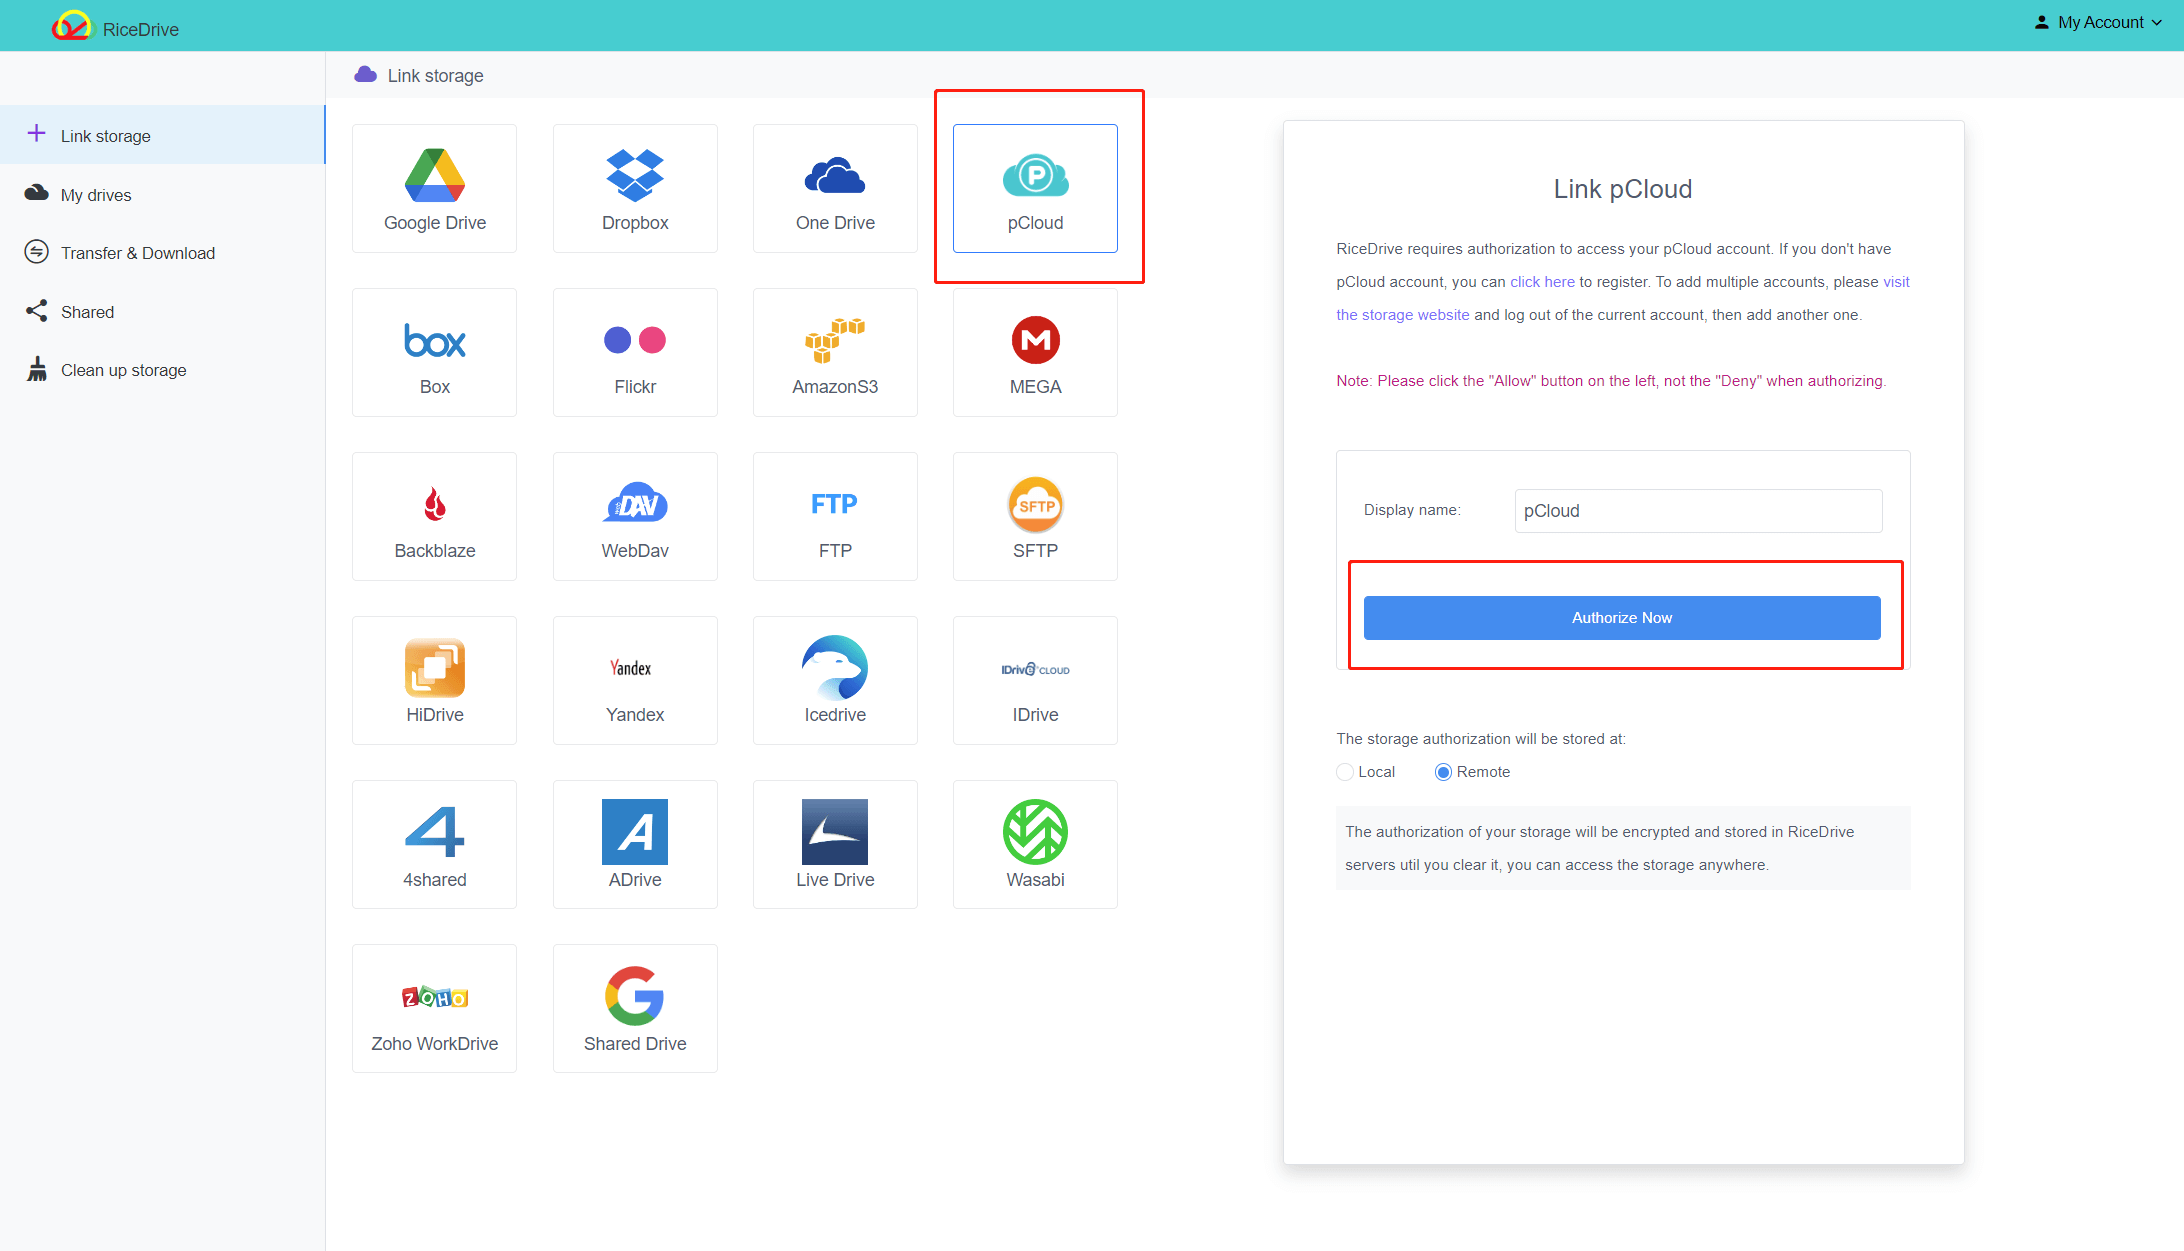The image size is (2184, 1251).
Task: Toggle pCloud as selected storage provider
Action: [x=1035, y=188]
